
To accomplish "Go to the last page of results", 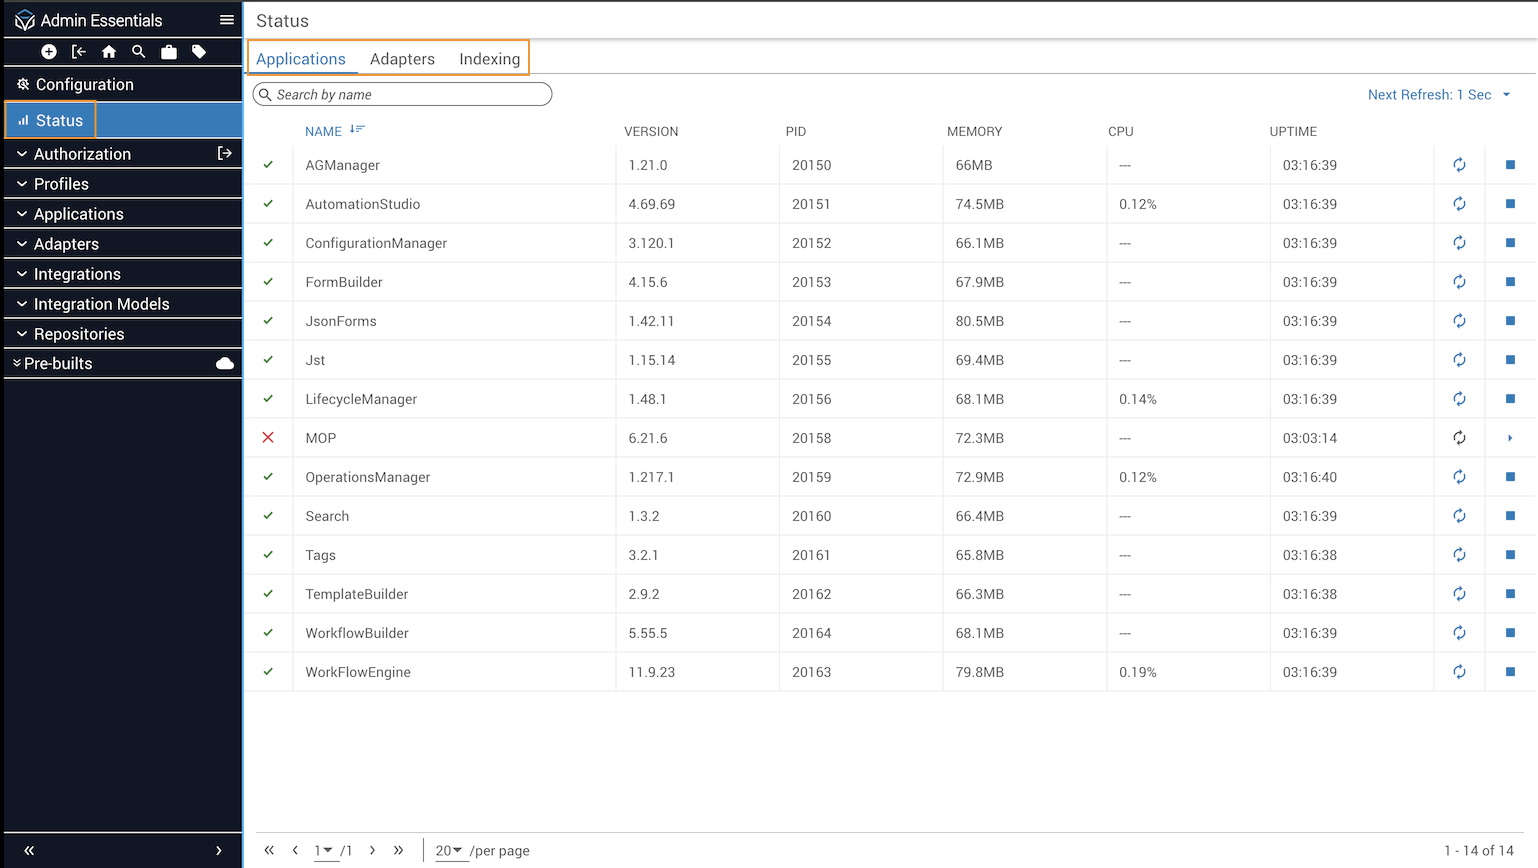I will pyautogui.click(x=398, y=850).
